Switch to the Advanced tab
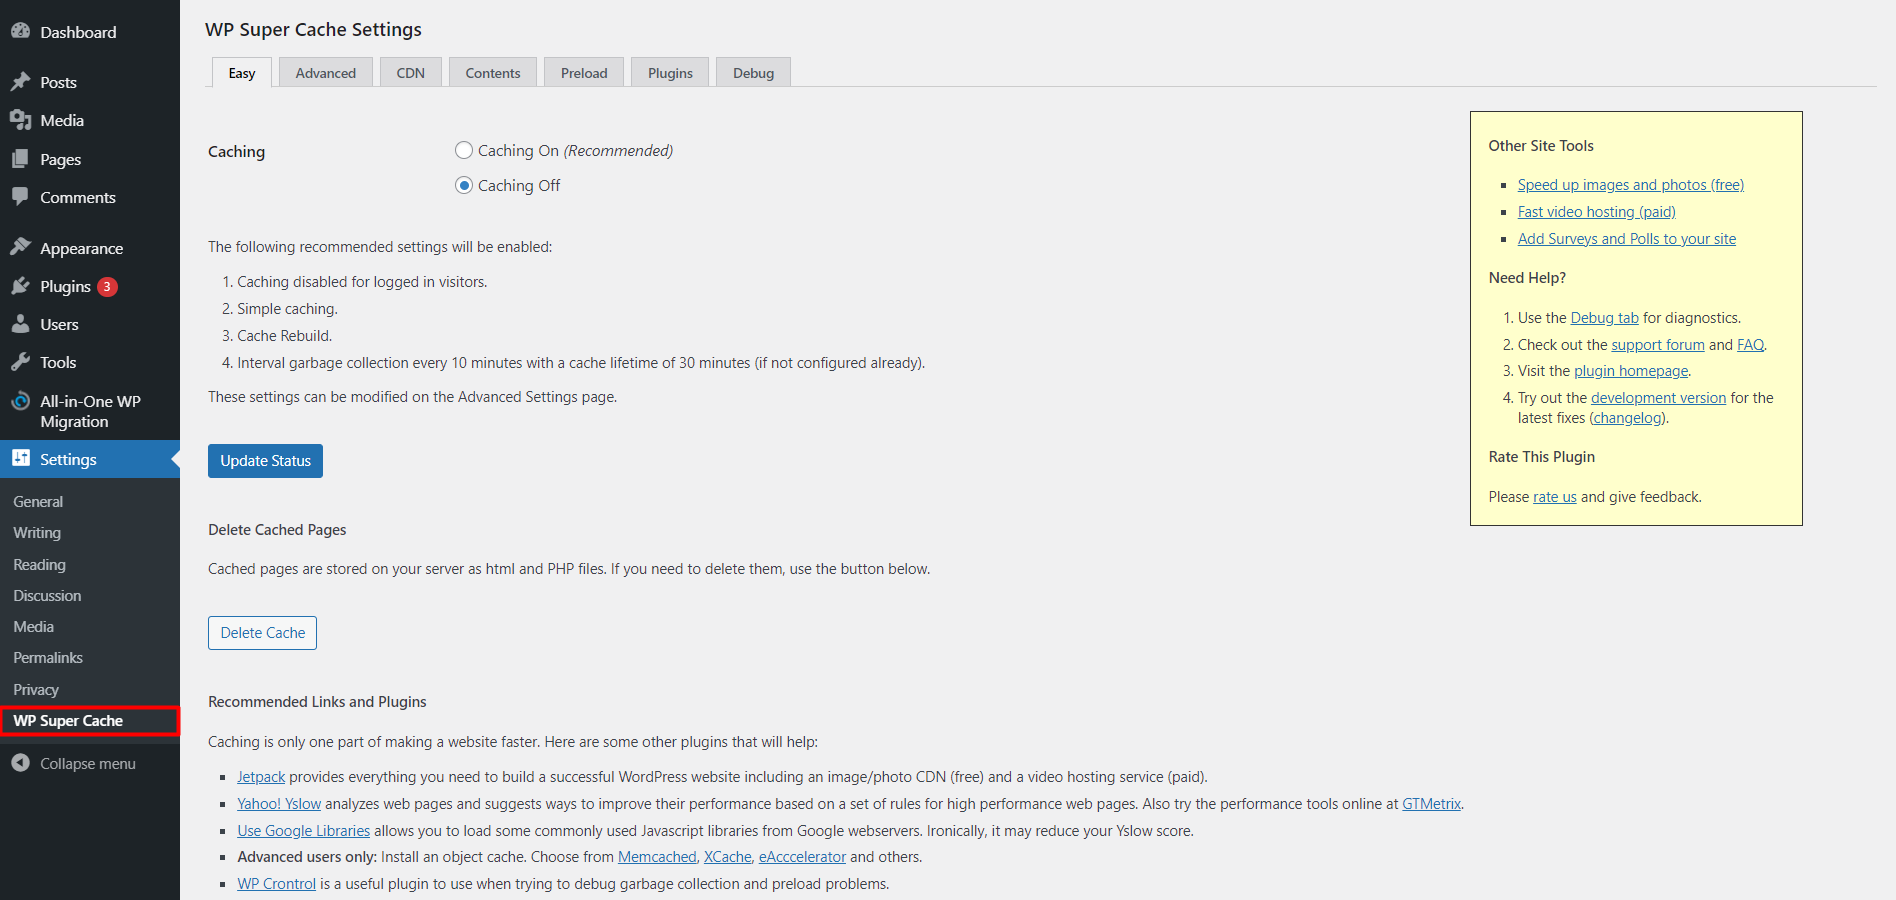The width and height of the screenshot is (1896, 900). [325, 72]
